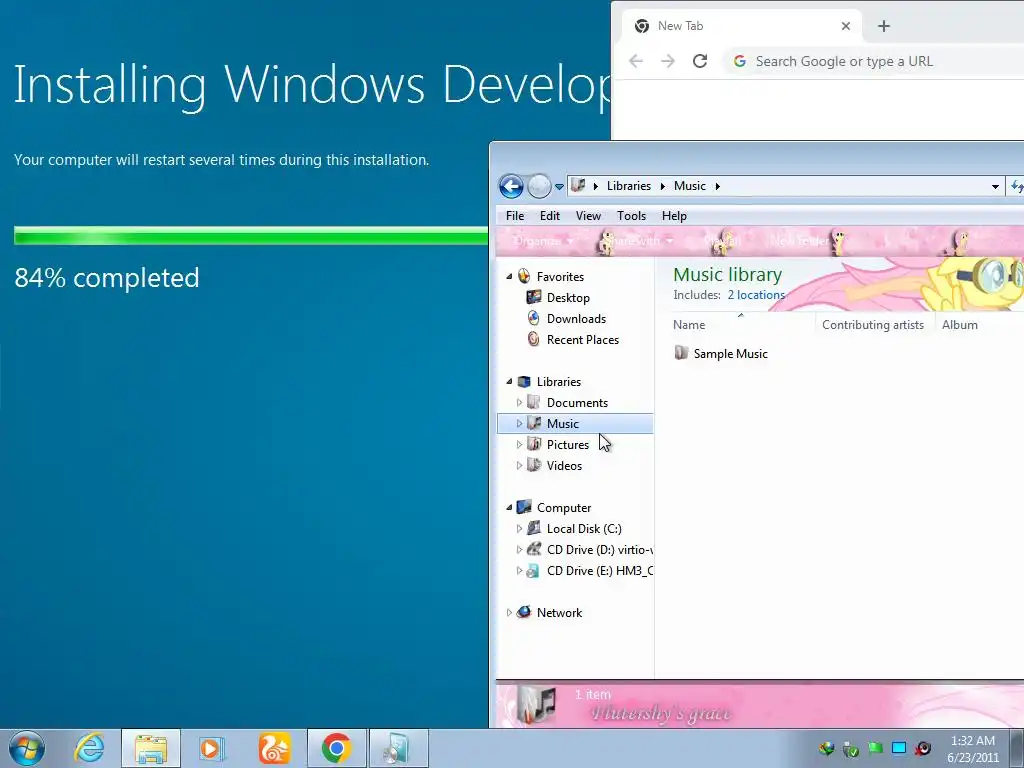Image resolution: width=1024 pixels, height=768 pixels.
Task: Expand the Music library node
Action: coord(520,423)
